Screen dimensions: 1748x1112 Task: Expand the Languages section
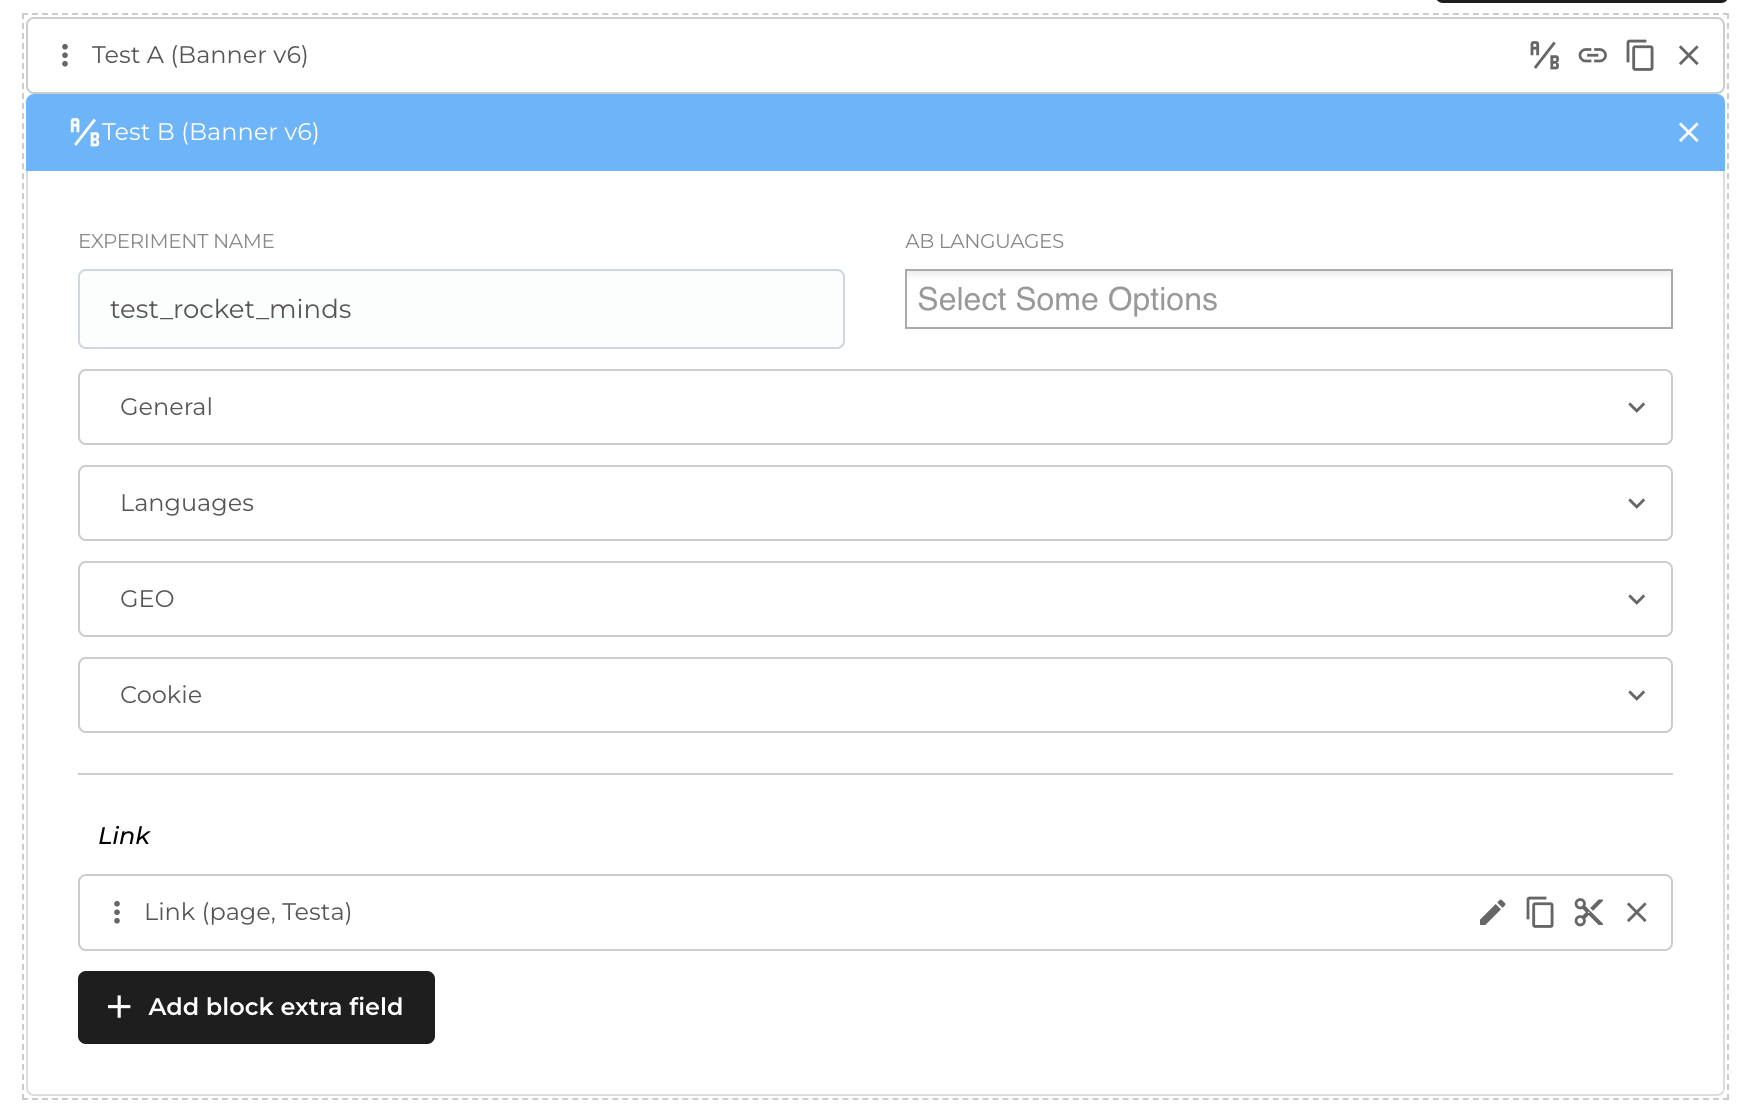[1636, 503]
